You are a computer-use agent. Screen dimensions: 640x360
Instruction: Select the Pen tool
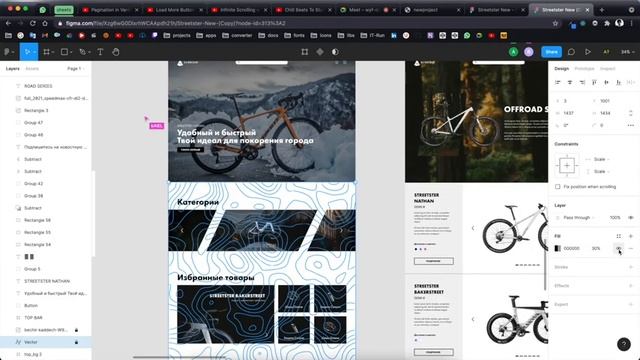(x=82, y=52)
